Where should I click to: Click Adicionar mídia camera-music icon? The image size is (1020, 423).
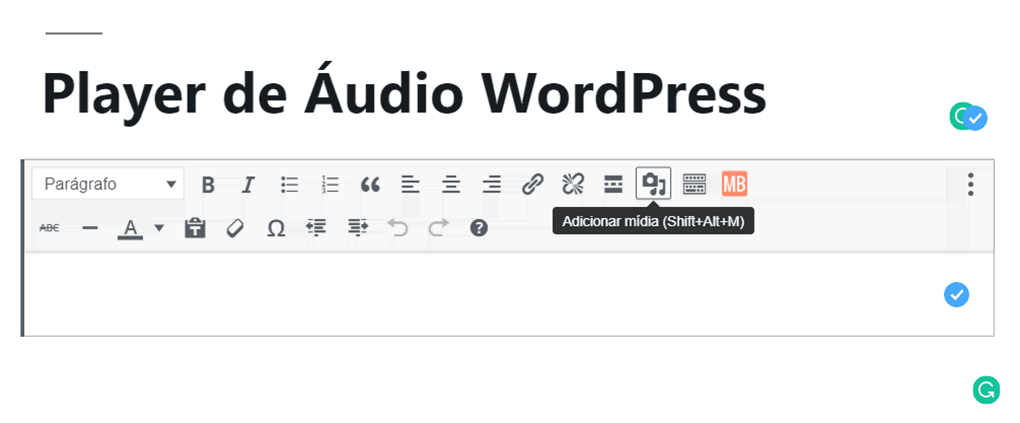tap(653, 184)
